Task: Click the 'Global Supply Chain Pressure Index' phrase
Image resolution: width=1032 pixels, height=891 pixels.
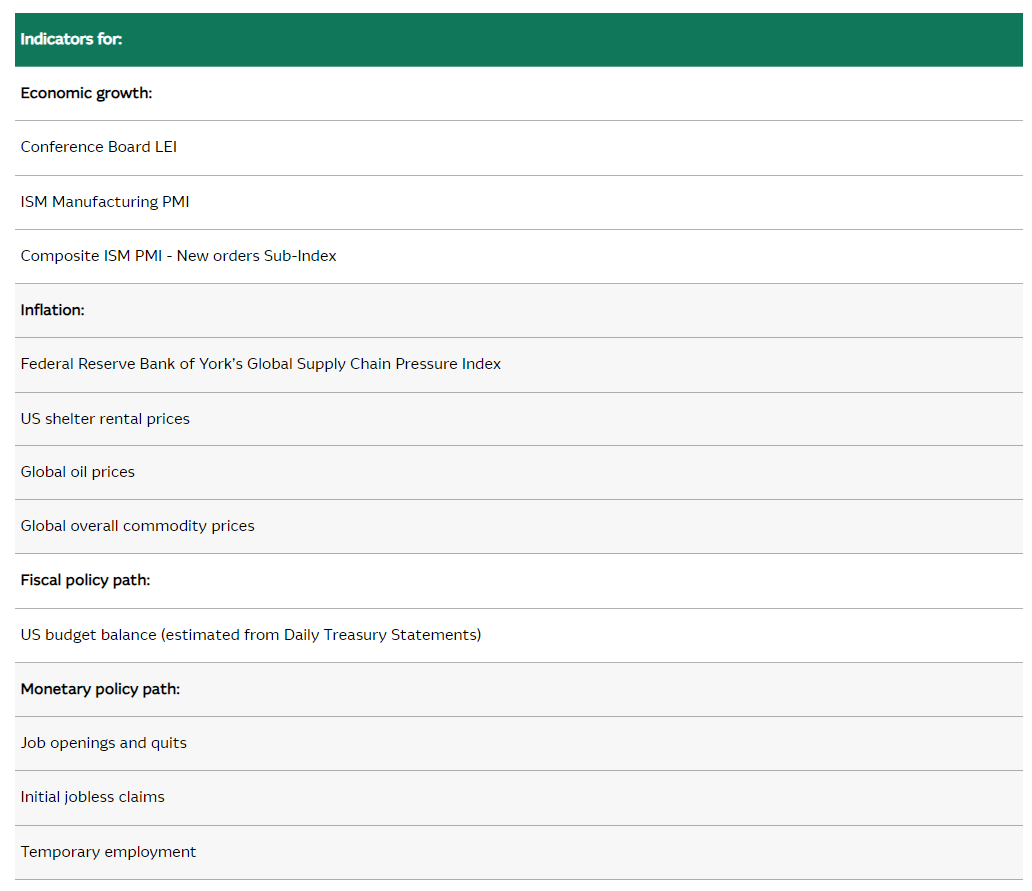Action: 374,364
